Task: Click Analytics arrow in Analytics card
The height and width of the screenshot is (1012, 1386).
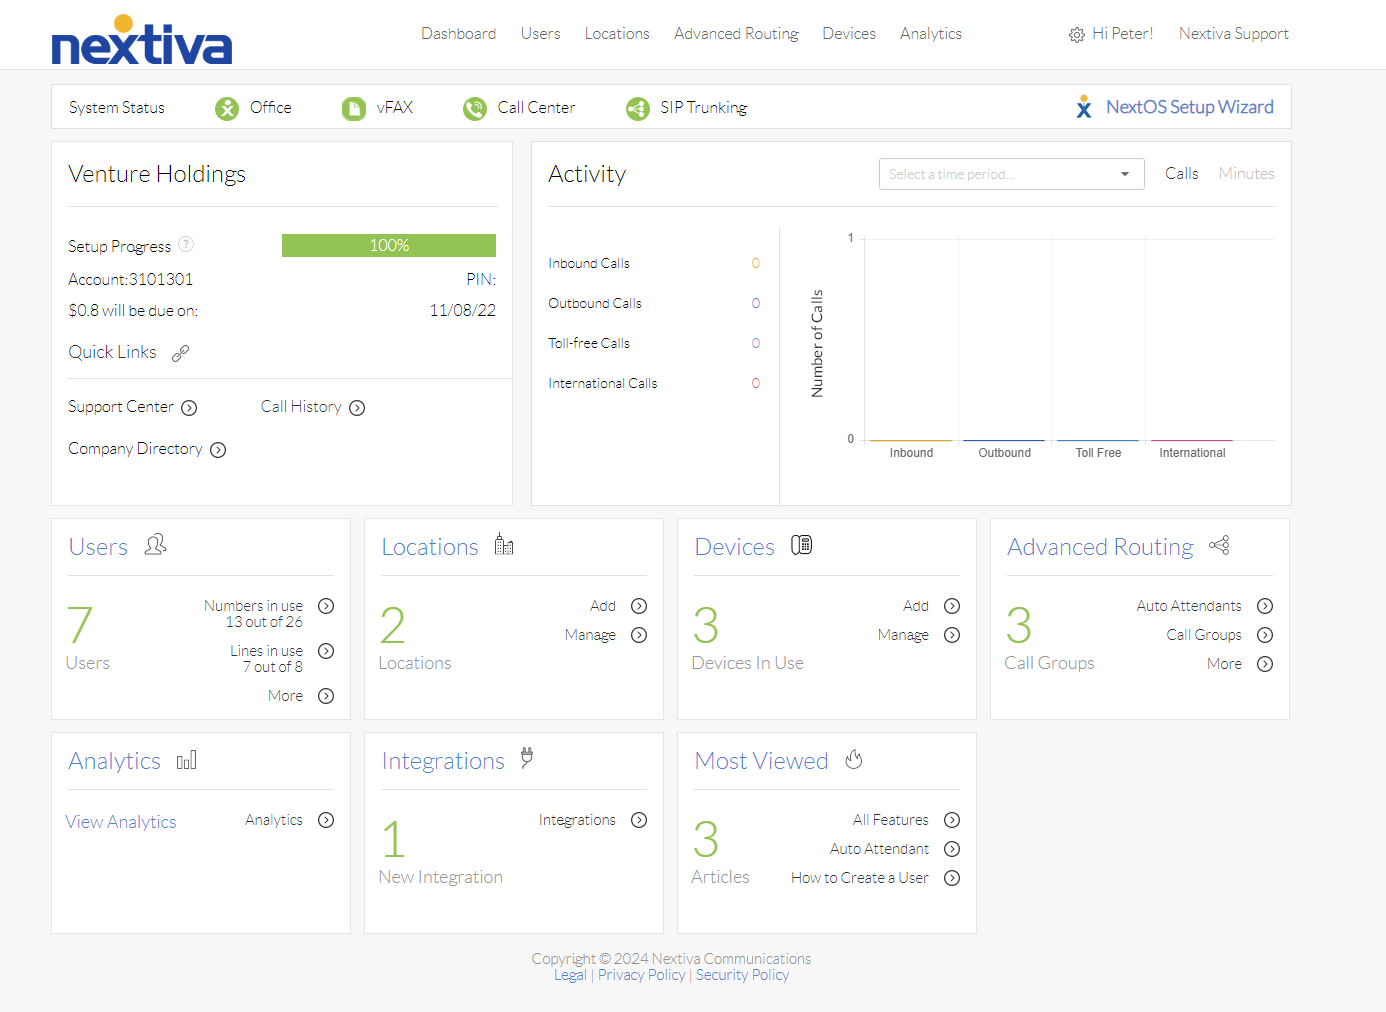Action: coord(326,820)
